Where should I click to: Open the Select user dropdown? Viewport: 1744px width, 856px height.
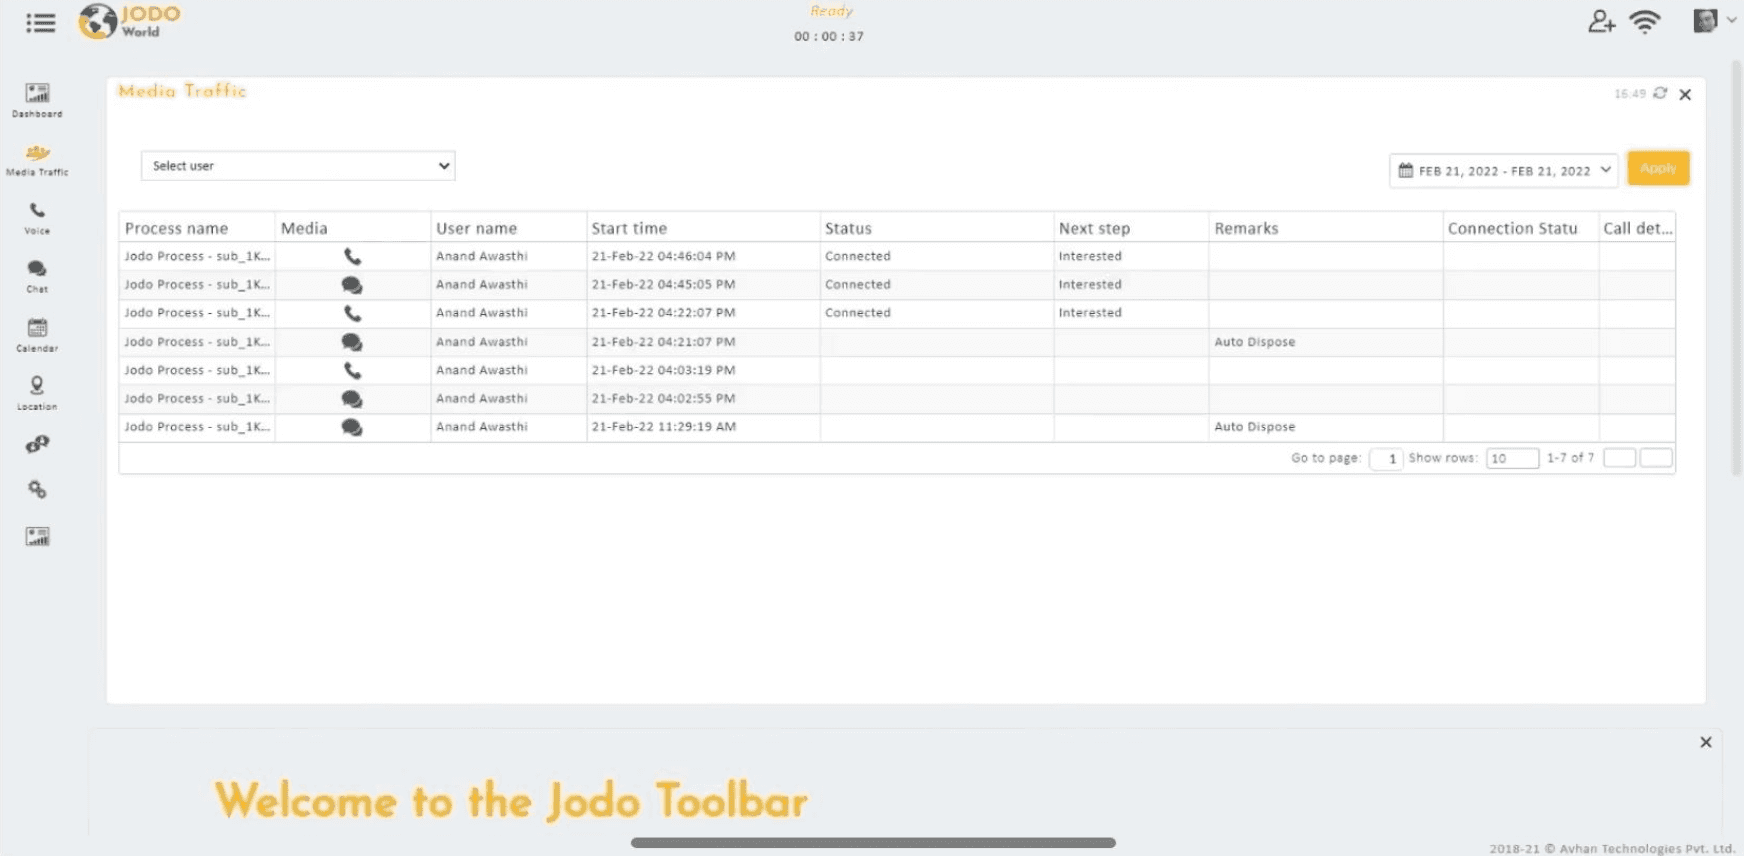298,166
